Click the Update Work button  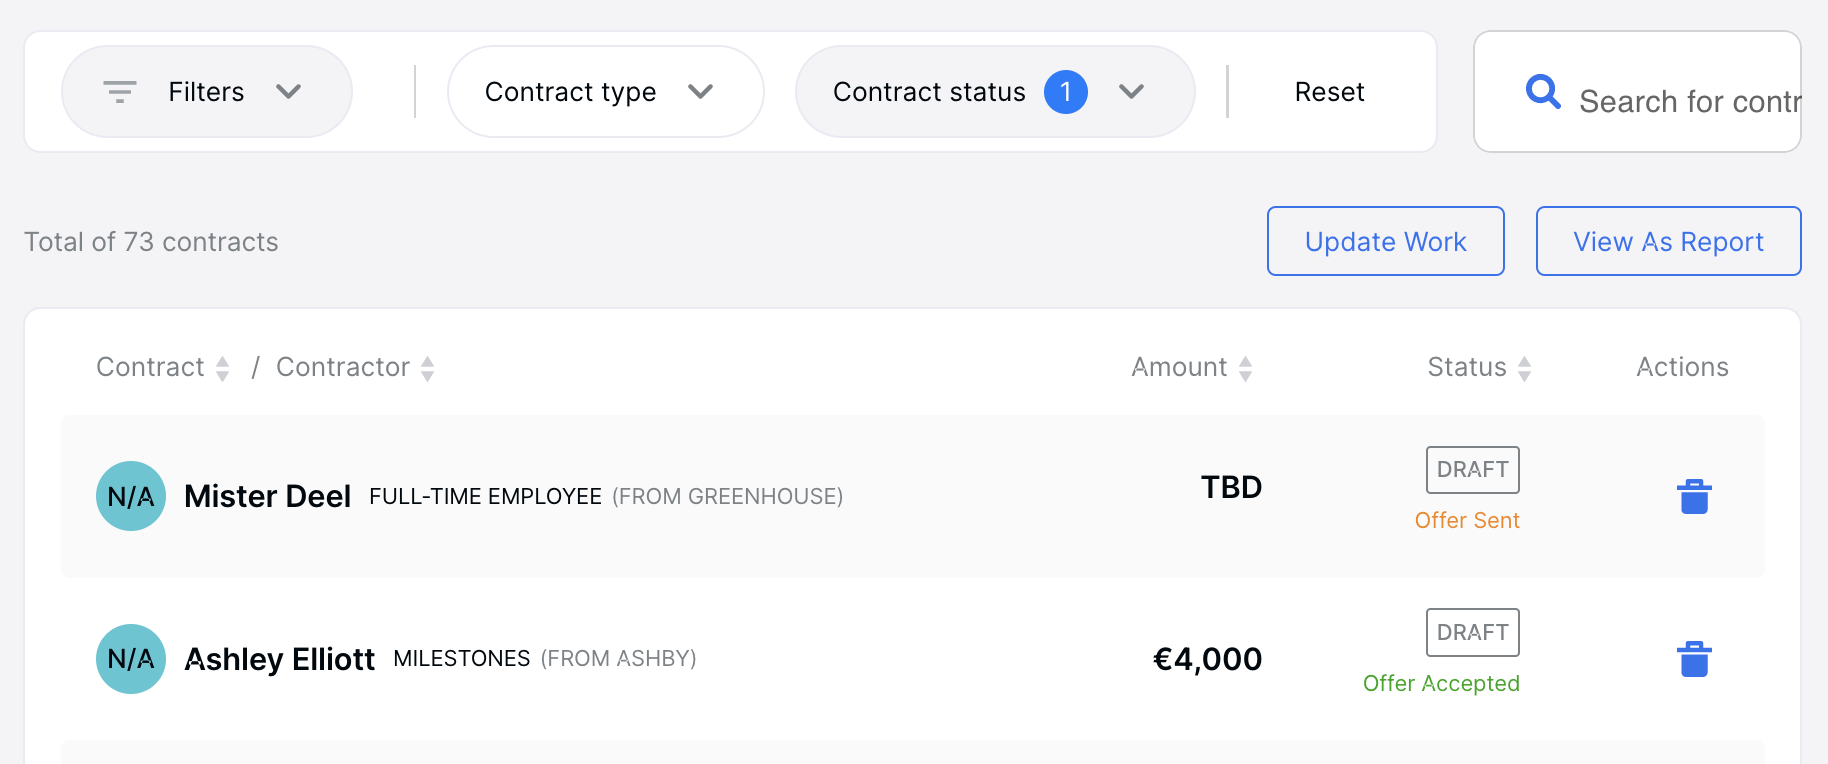pyautogui.click(x=1386, y=241)
